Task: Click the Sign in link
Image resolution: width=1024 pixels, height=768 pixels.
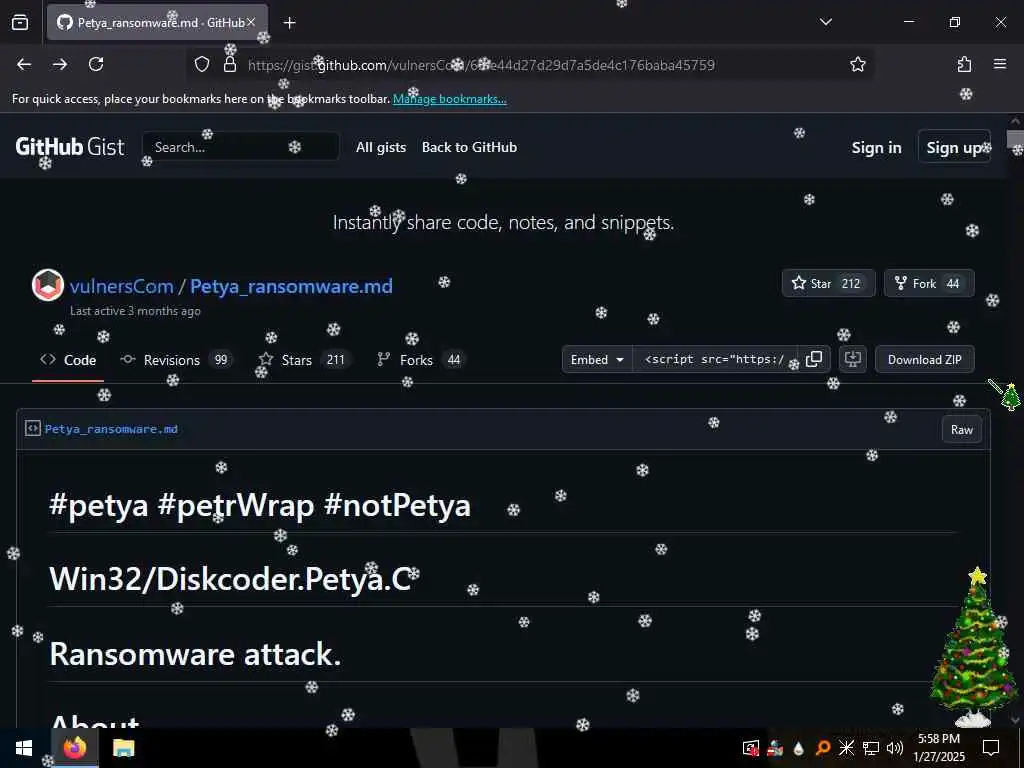Action: [x=876, y=148]
